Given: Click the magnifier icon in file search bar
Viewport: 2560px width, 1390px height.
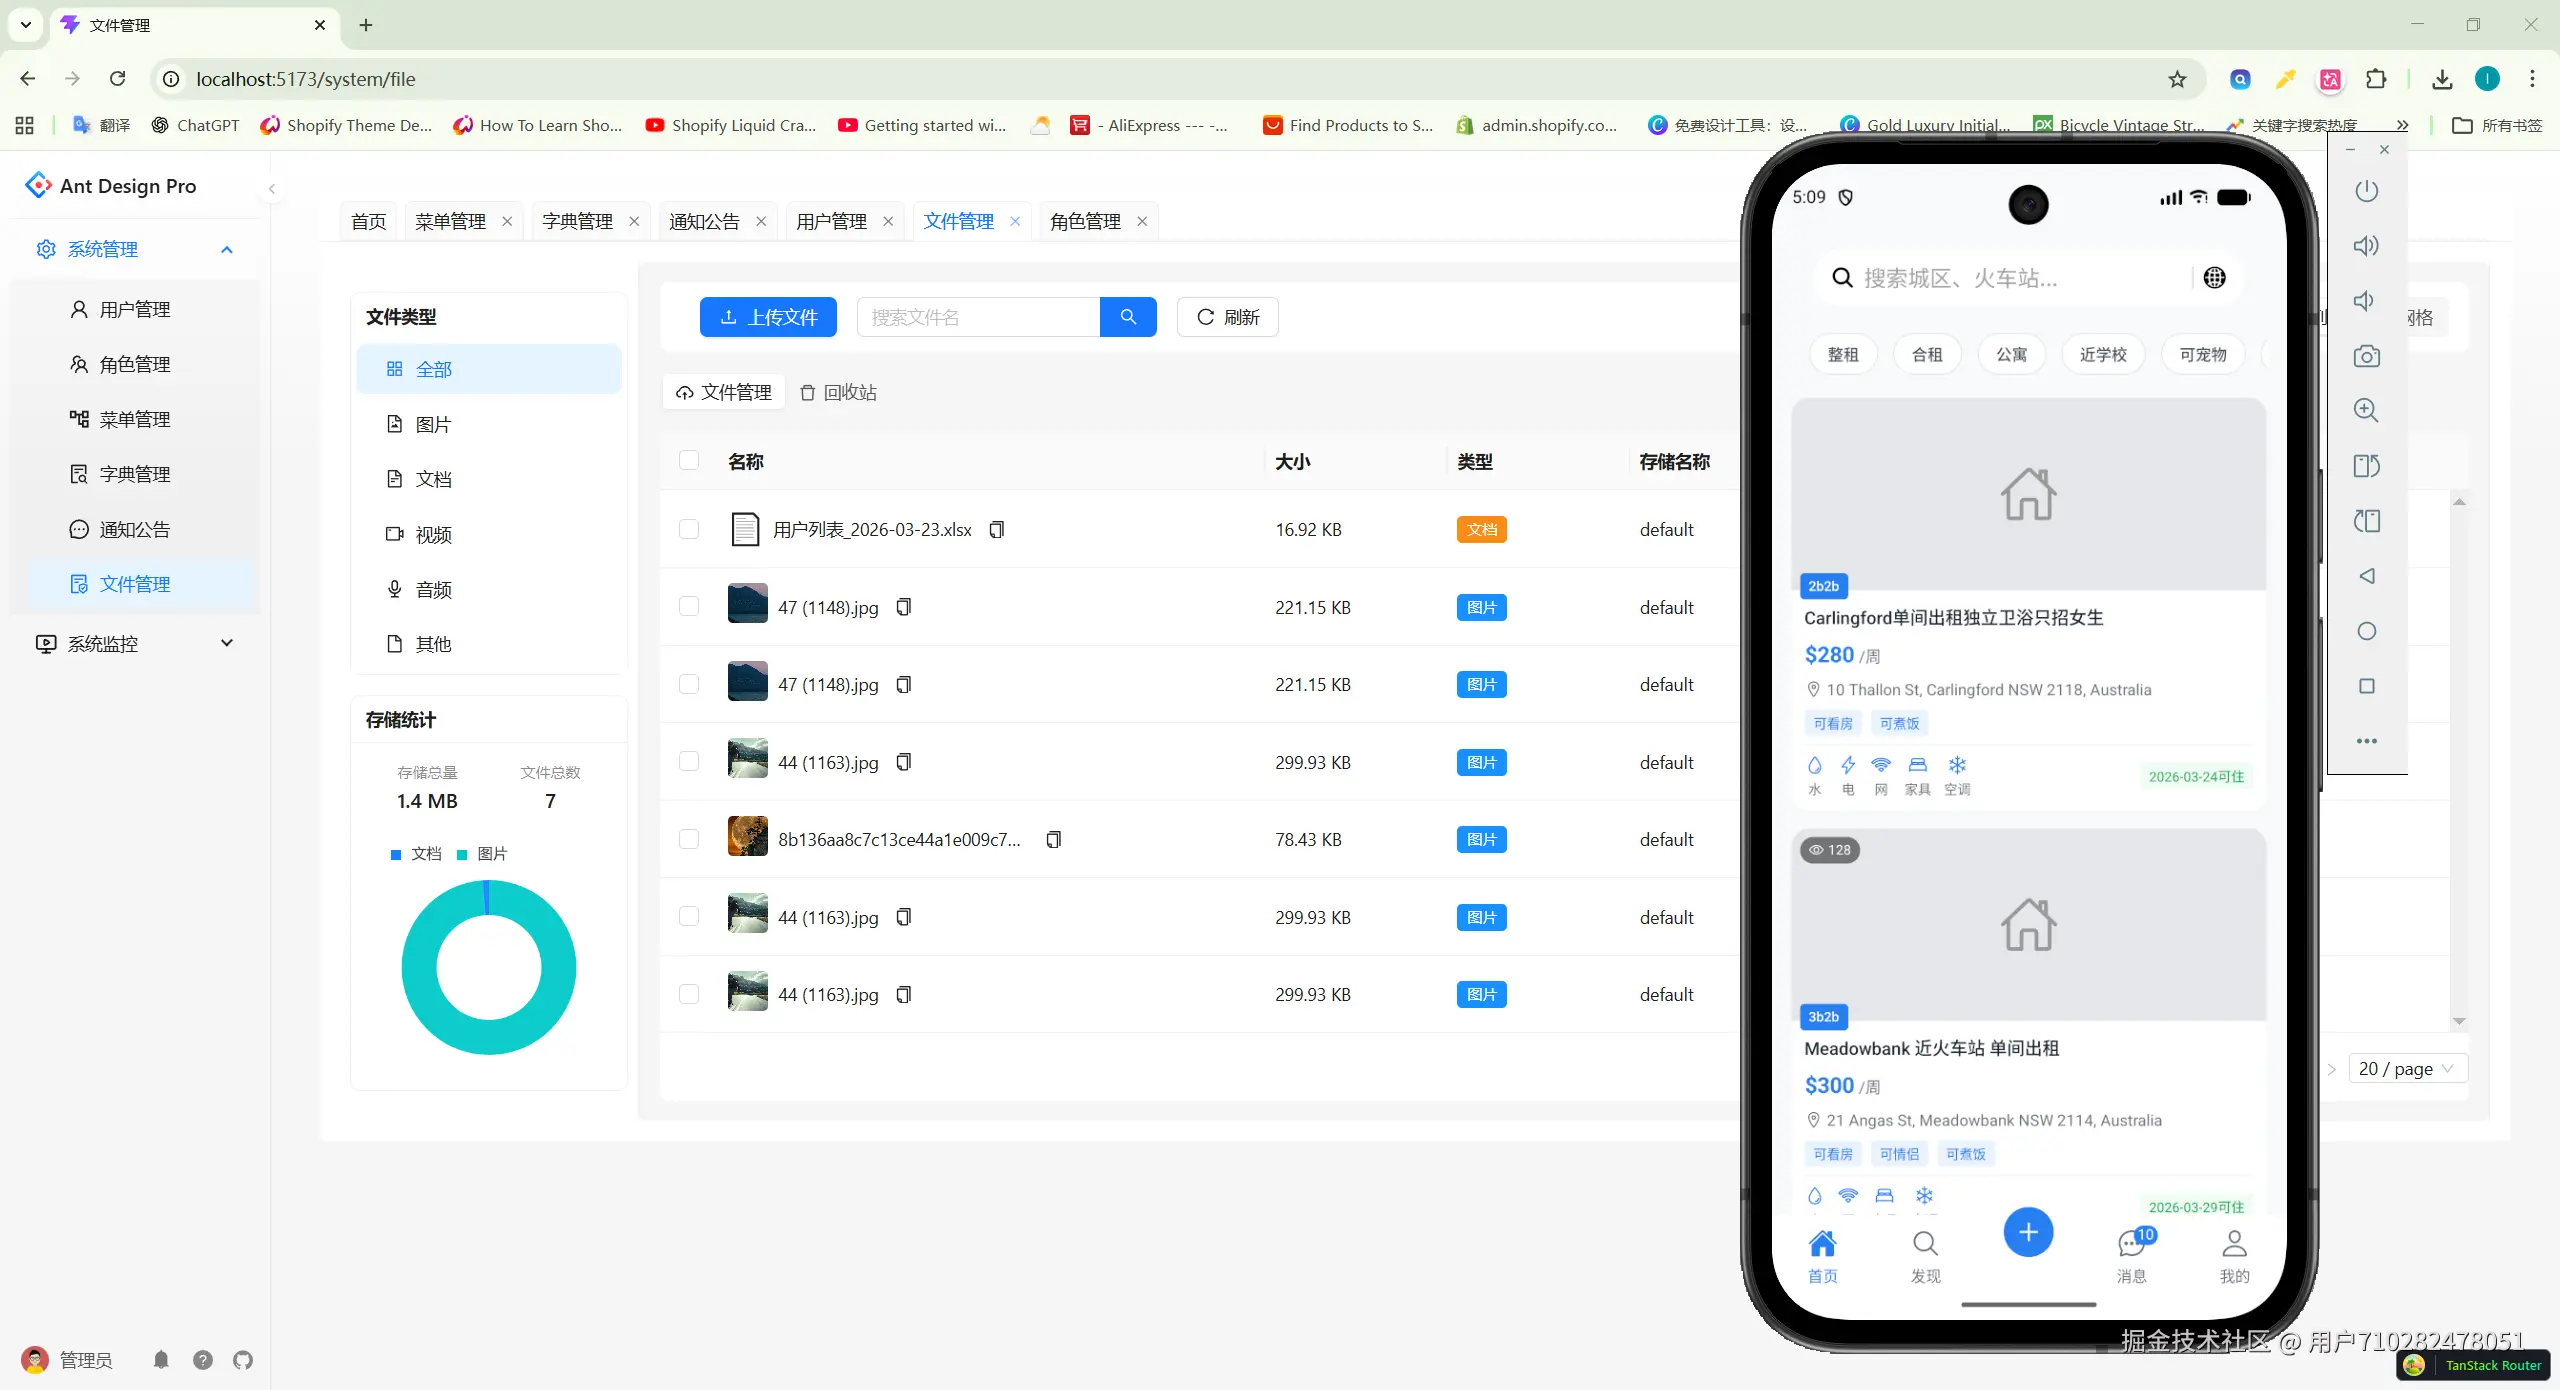Looking at the screenshot, I should click(1127, 316).
